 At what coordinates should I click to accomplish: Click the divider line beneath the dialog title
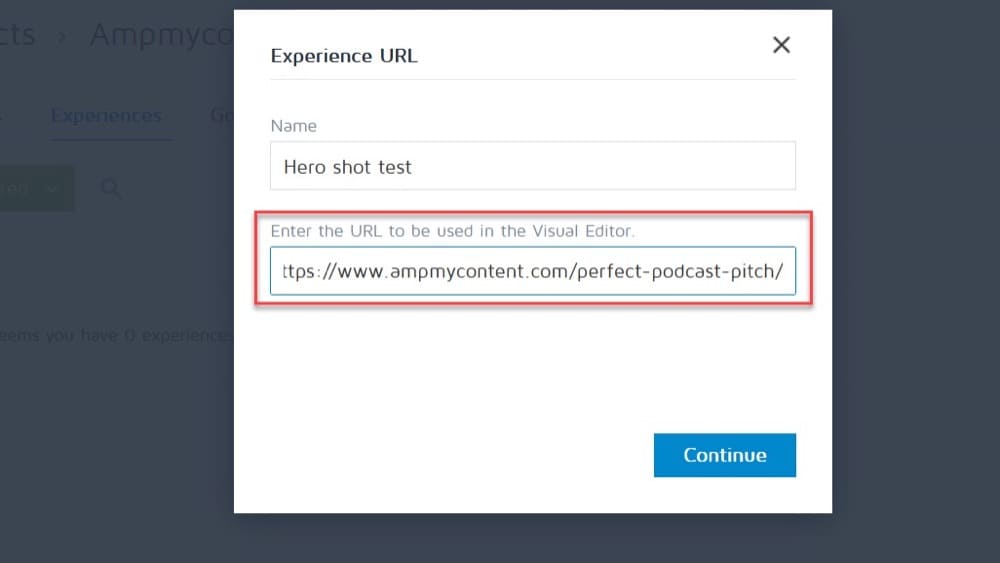pos(533,79)
